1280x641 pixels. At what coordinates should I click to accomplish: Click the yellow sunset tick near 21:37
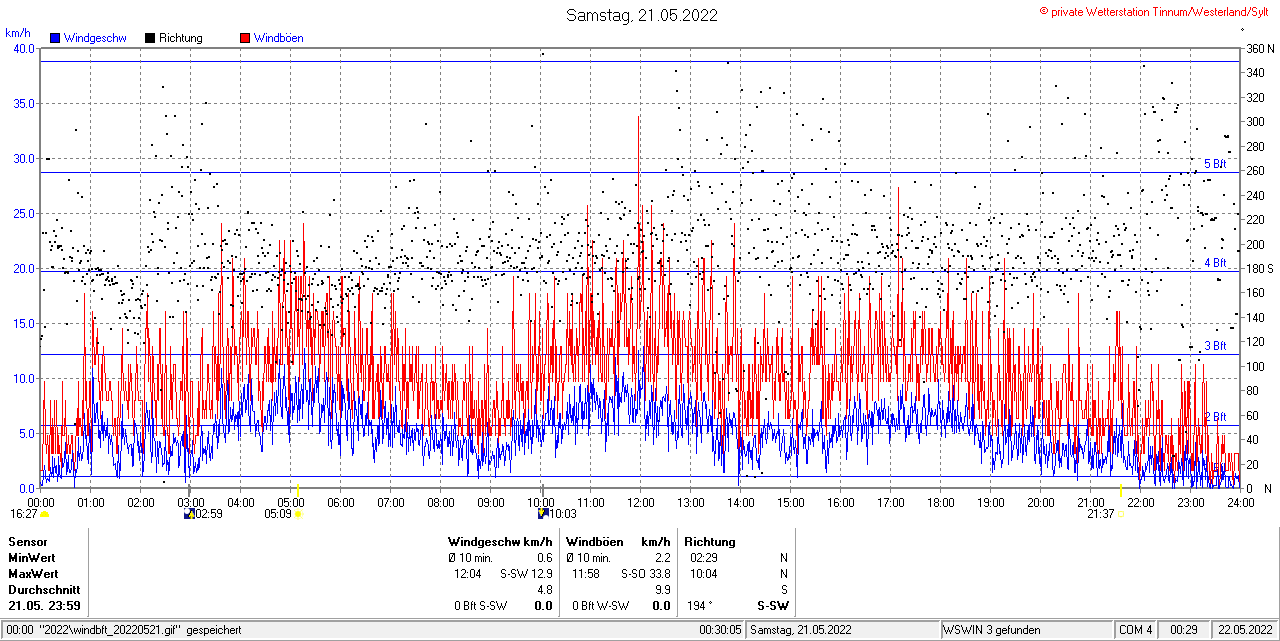pos(1121,489)
